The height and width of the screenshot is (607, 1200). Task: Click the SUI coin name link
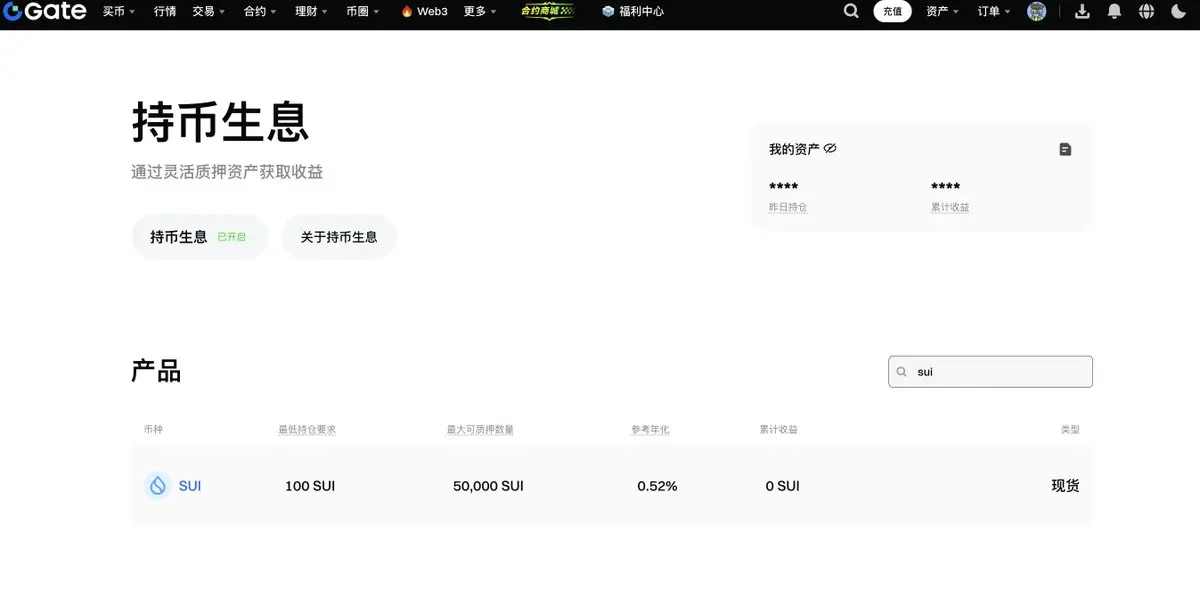[190, 486]
